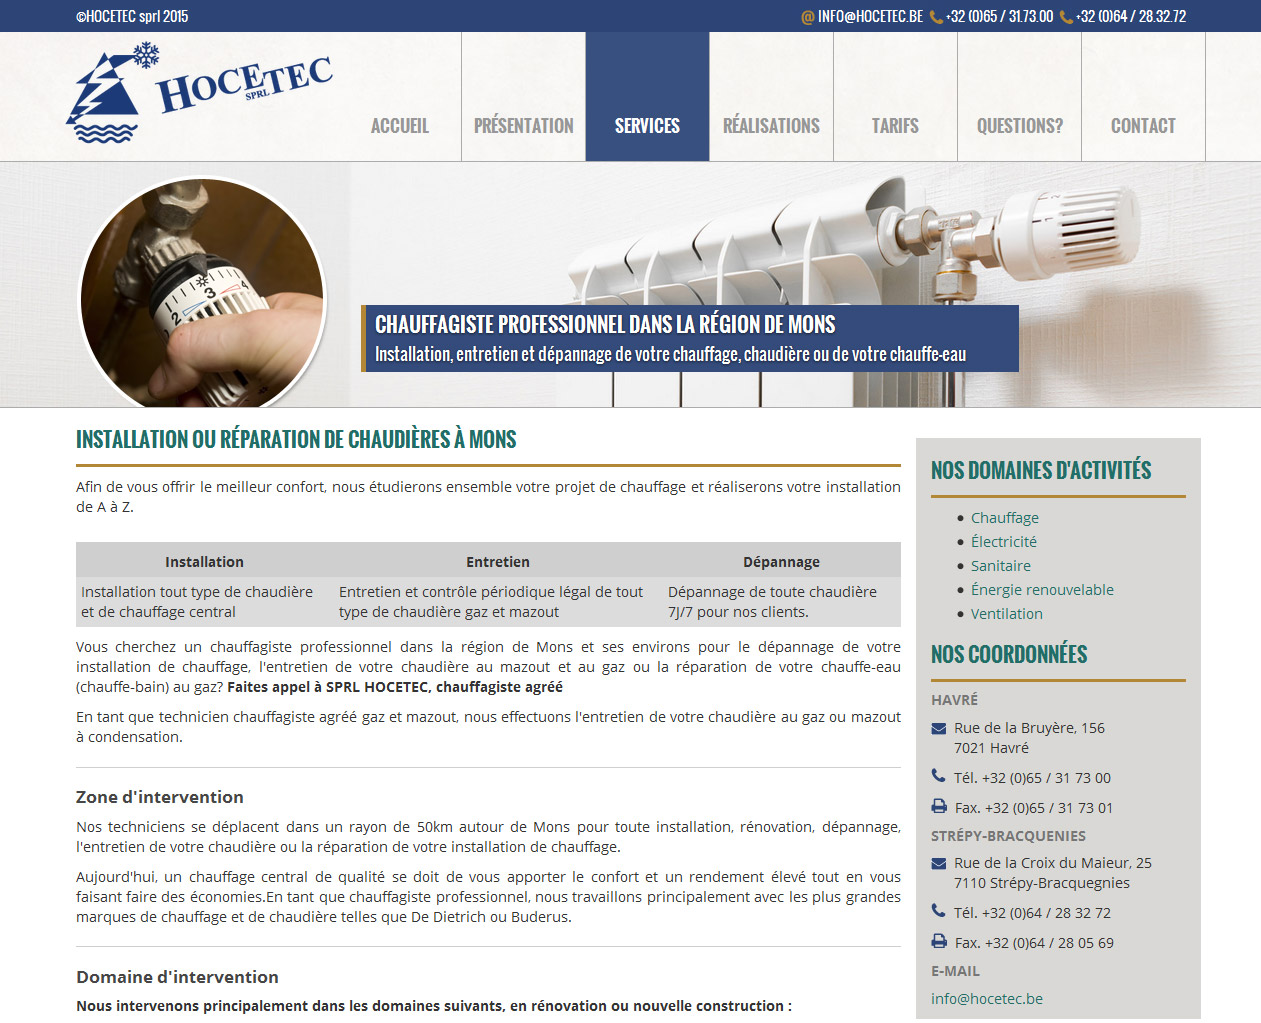
Task: Click phone icon before +32 (0)64 / 28.32.72
Action: click(x=1066, y=17)
